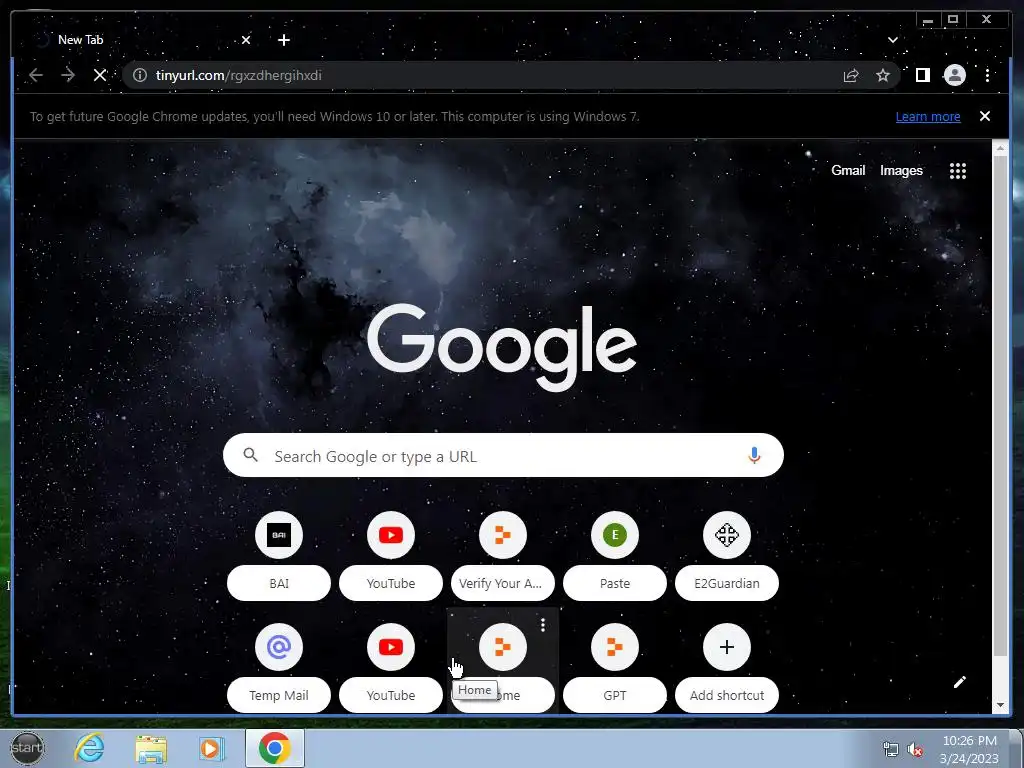This screenshot has width=1024, height=768.
Task: Select Chrome in the taskbar
Action: click(274, 748)
